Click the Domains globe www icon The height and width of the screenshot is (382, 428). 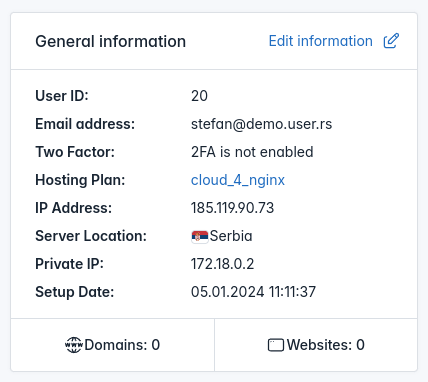pos(74,345)
